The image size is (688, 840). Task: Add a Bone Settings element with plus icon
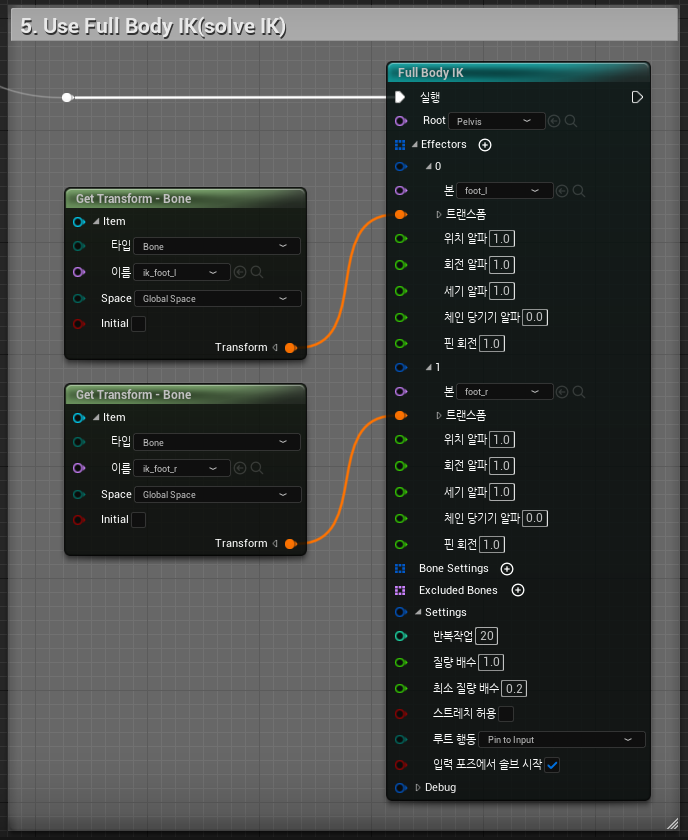tap(507, 568)
